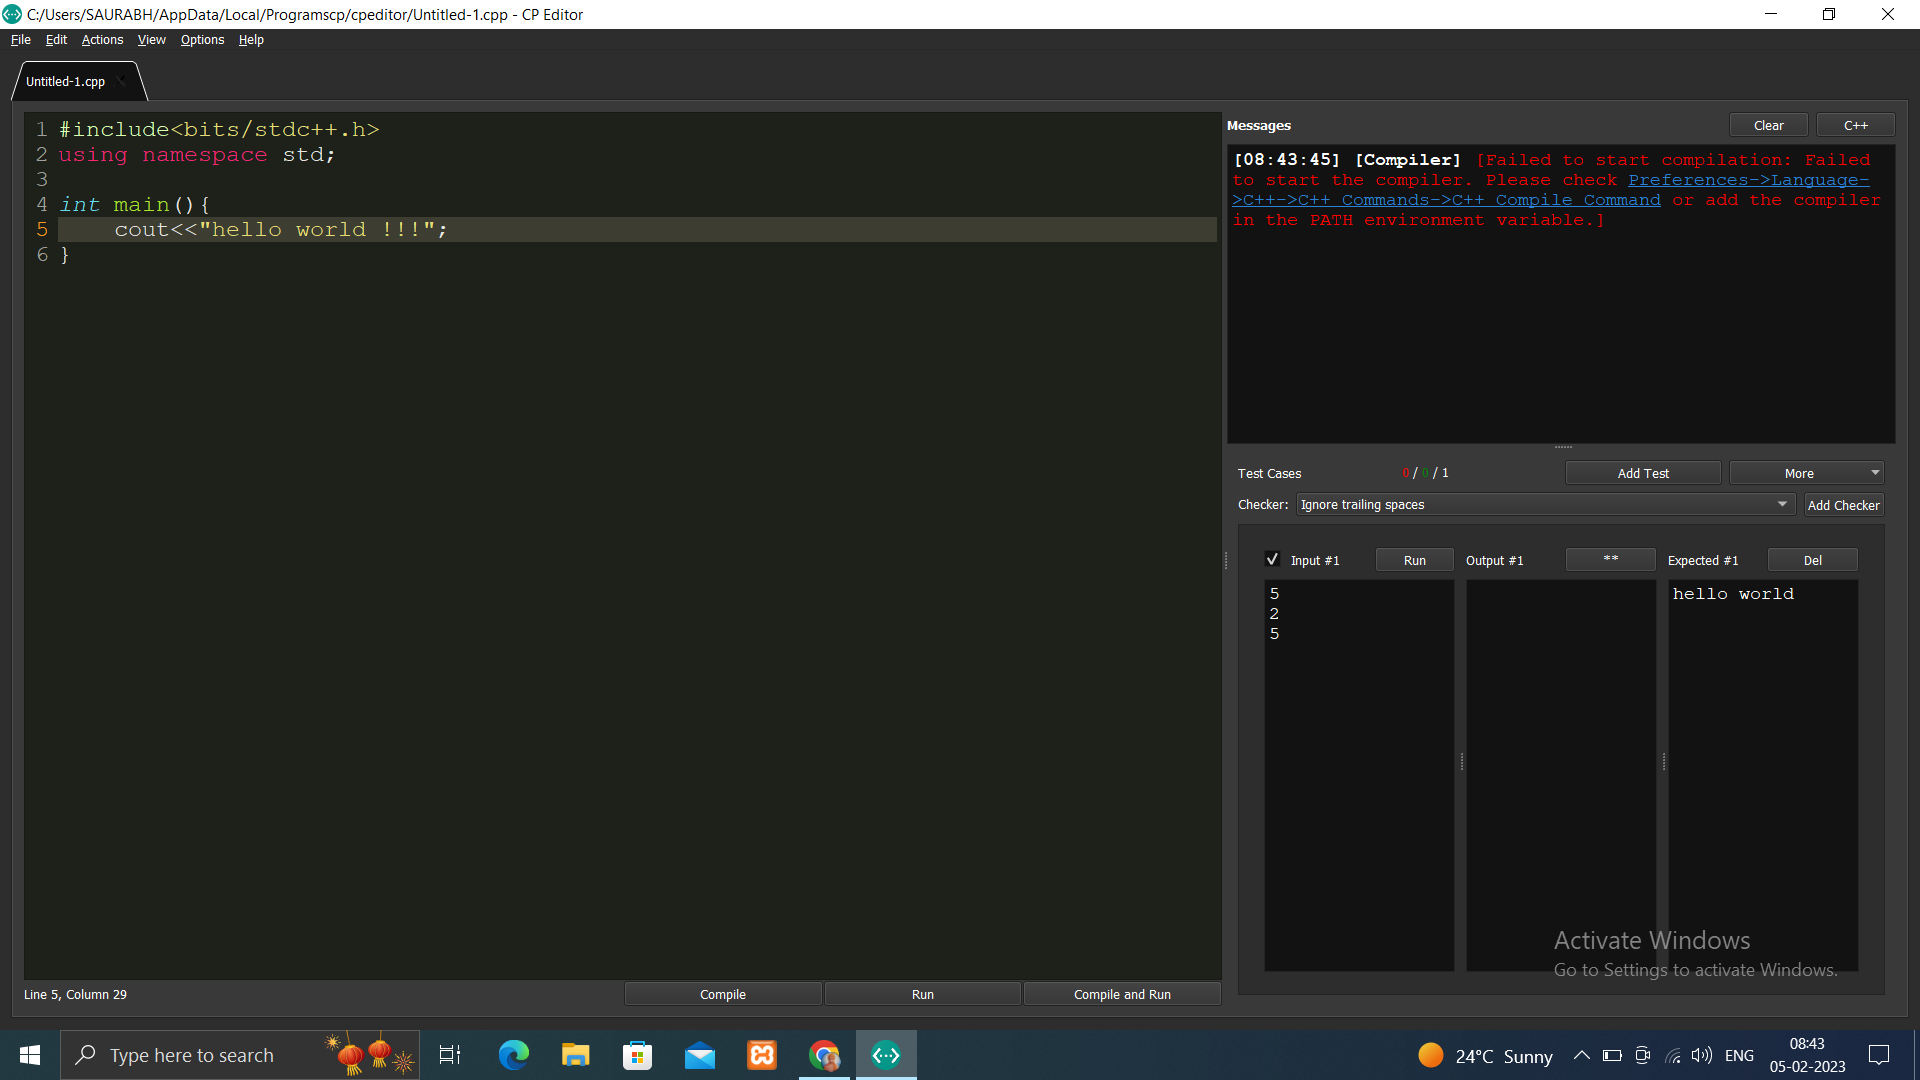1920x1080 pixels.
Task: Click the Add Checker button
Action: (x=1843, y=505)
